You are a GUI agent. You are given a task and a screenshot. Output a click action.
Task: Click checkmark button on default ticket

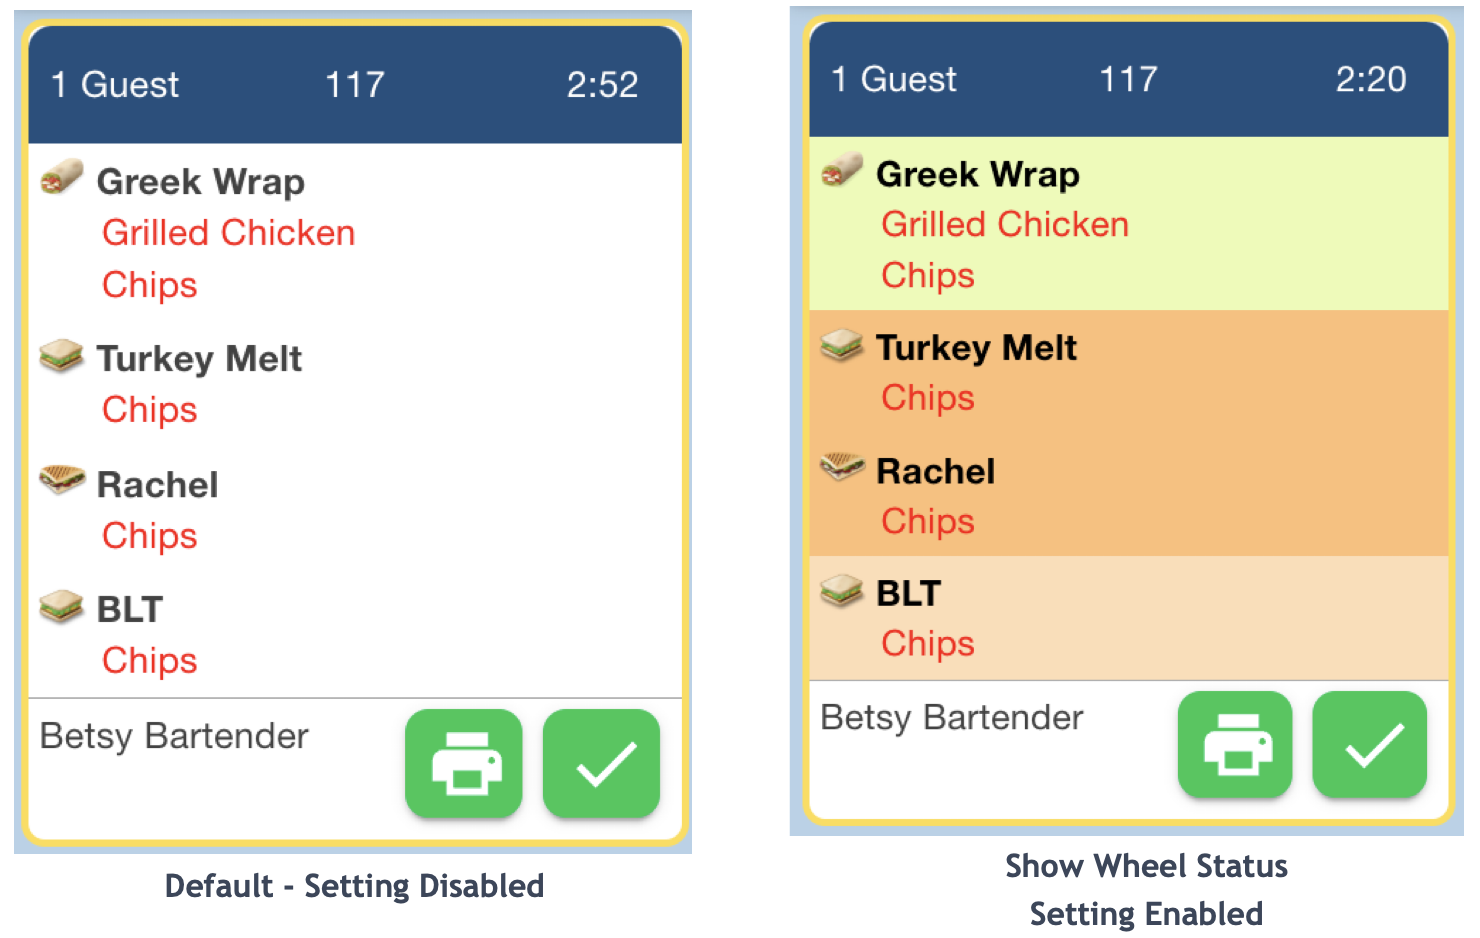click(601, 763)
